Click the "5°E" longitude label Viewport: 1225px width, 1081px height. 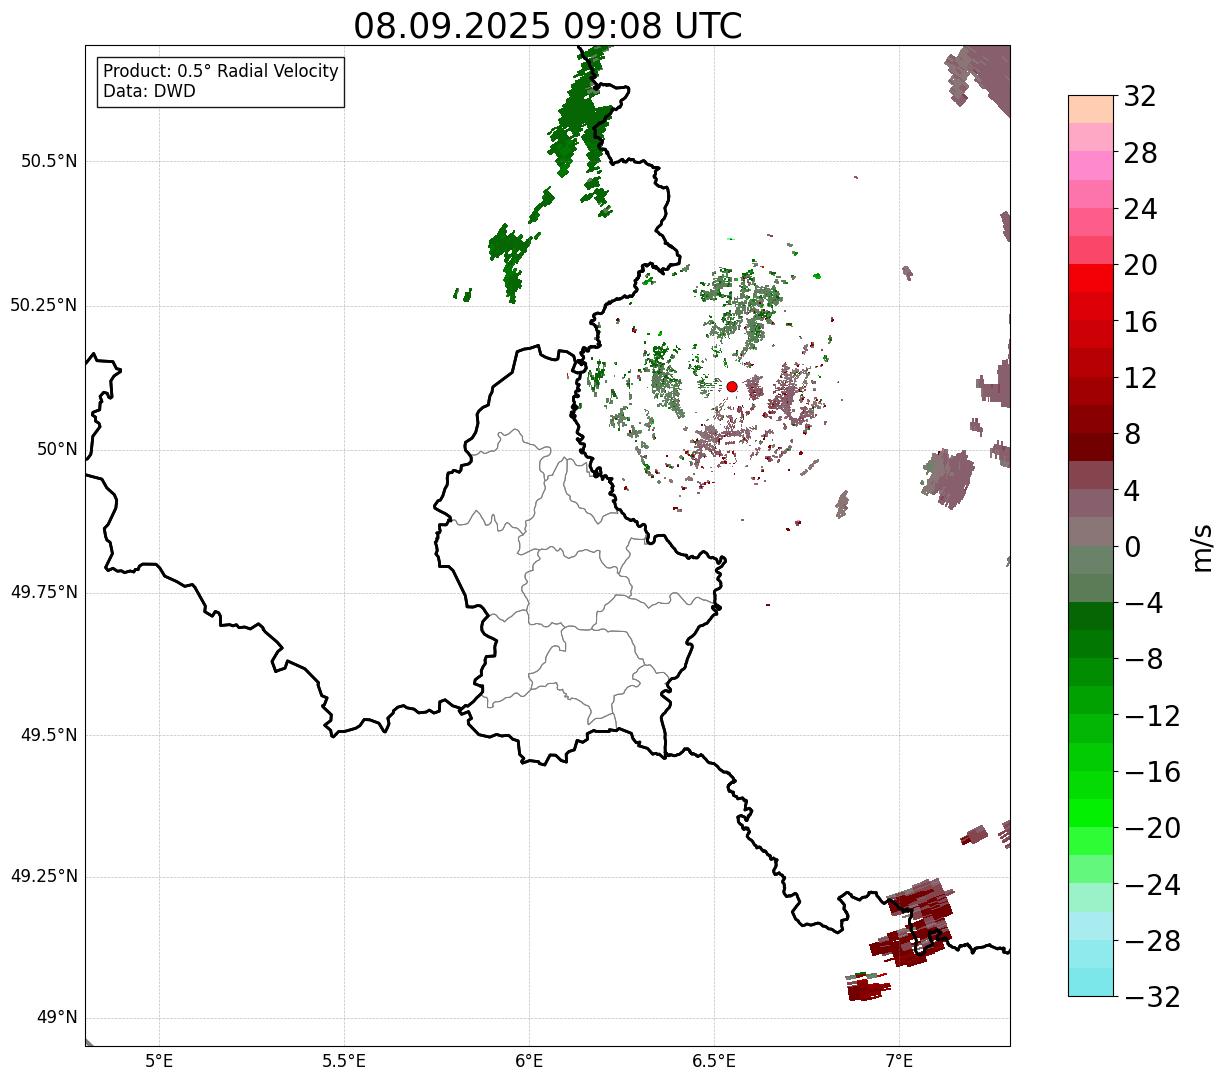click(160, 1060)
